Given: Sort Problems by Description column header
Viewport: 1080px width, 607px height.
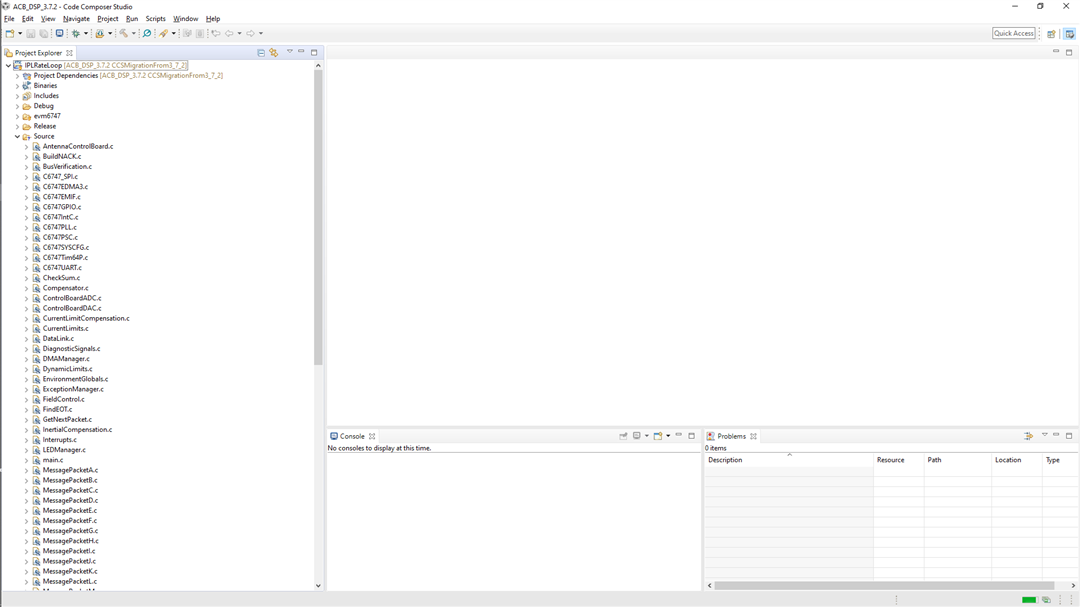Looking at the screenshot, I should pyautogui.click(x=789, y=460).
